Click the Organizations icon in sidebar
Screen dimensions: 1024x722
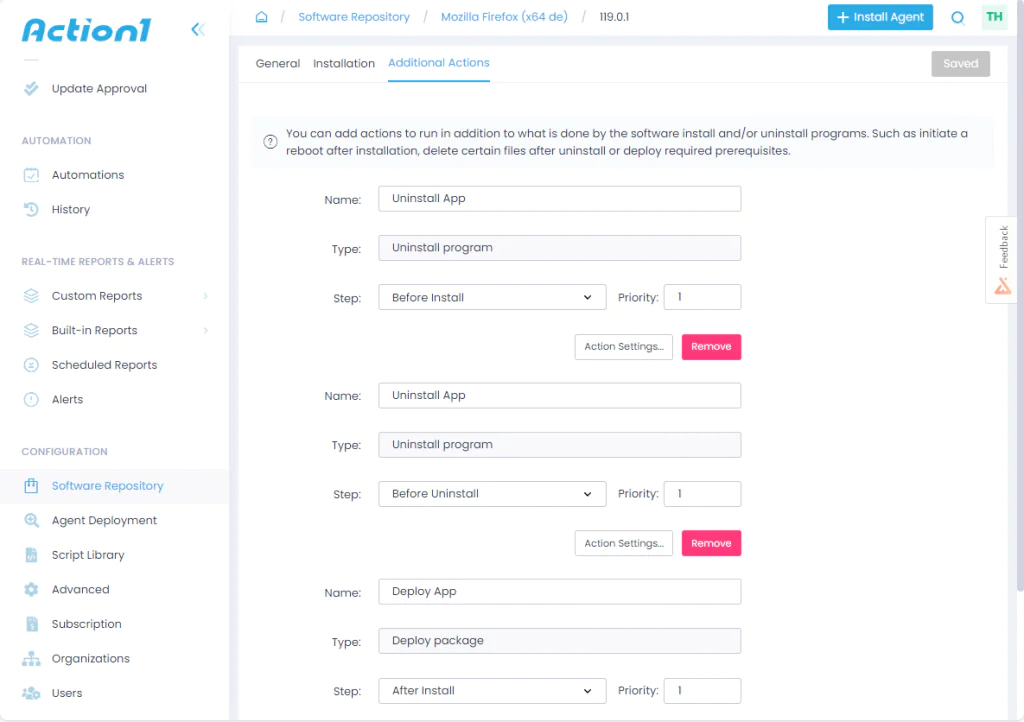click(31, 659)
